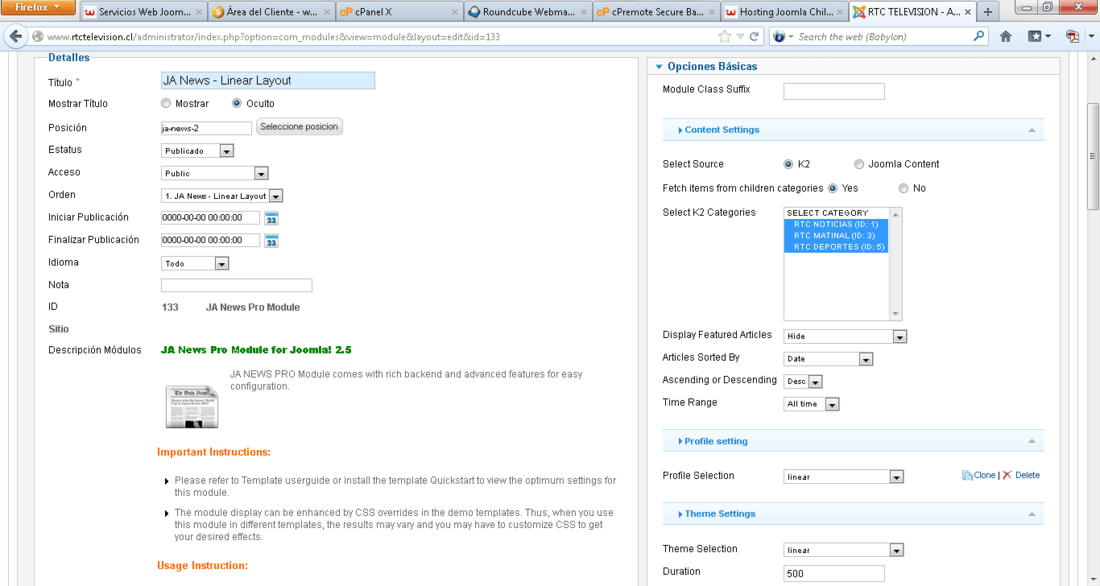This screenshot has height=586, width=1100.
Task: Close the Servicios Web Joomla tab
Action: click(x=199, y=12)
